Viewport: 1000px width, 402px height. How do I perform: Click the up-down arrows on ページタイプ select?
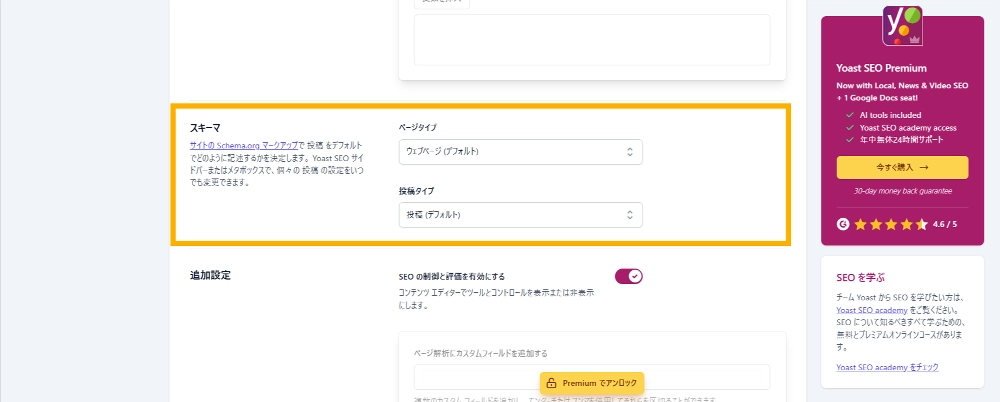point(629,152)
